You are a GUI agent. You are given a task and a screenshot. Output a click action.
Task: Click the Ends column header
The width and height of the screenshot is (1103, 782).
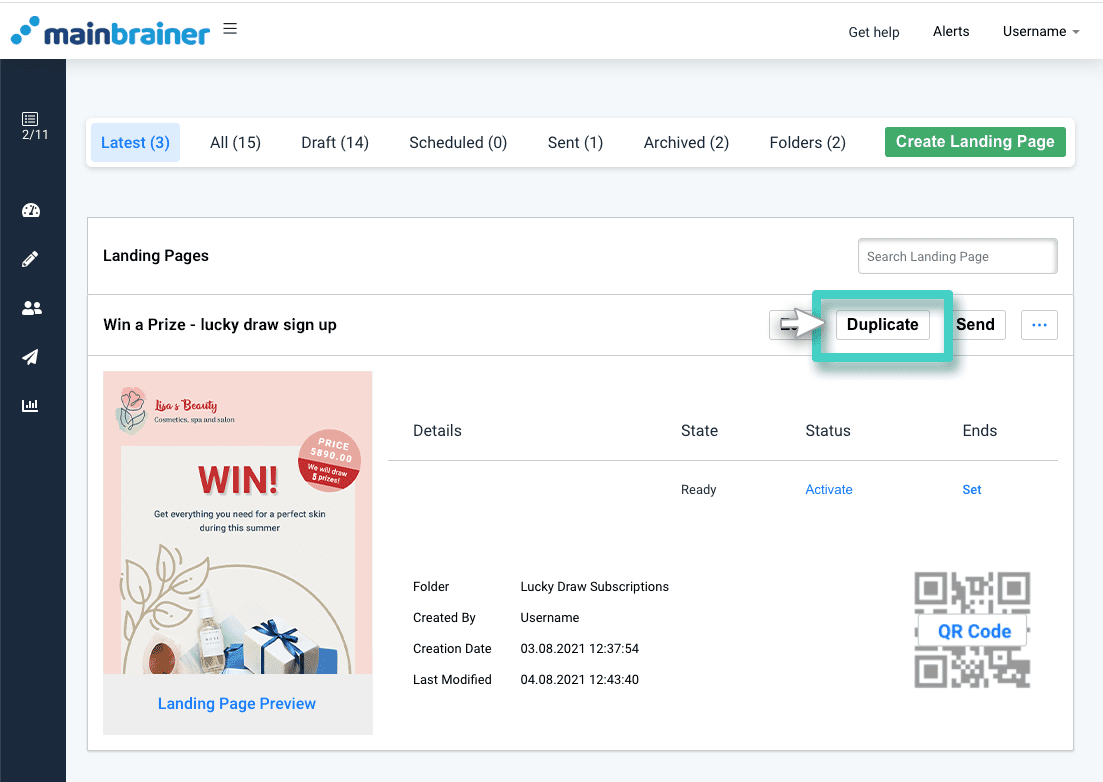tap(979, 430)
